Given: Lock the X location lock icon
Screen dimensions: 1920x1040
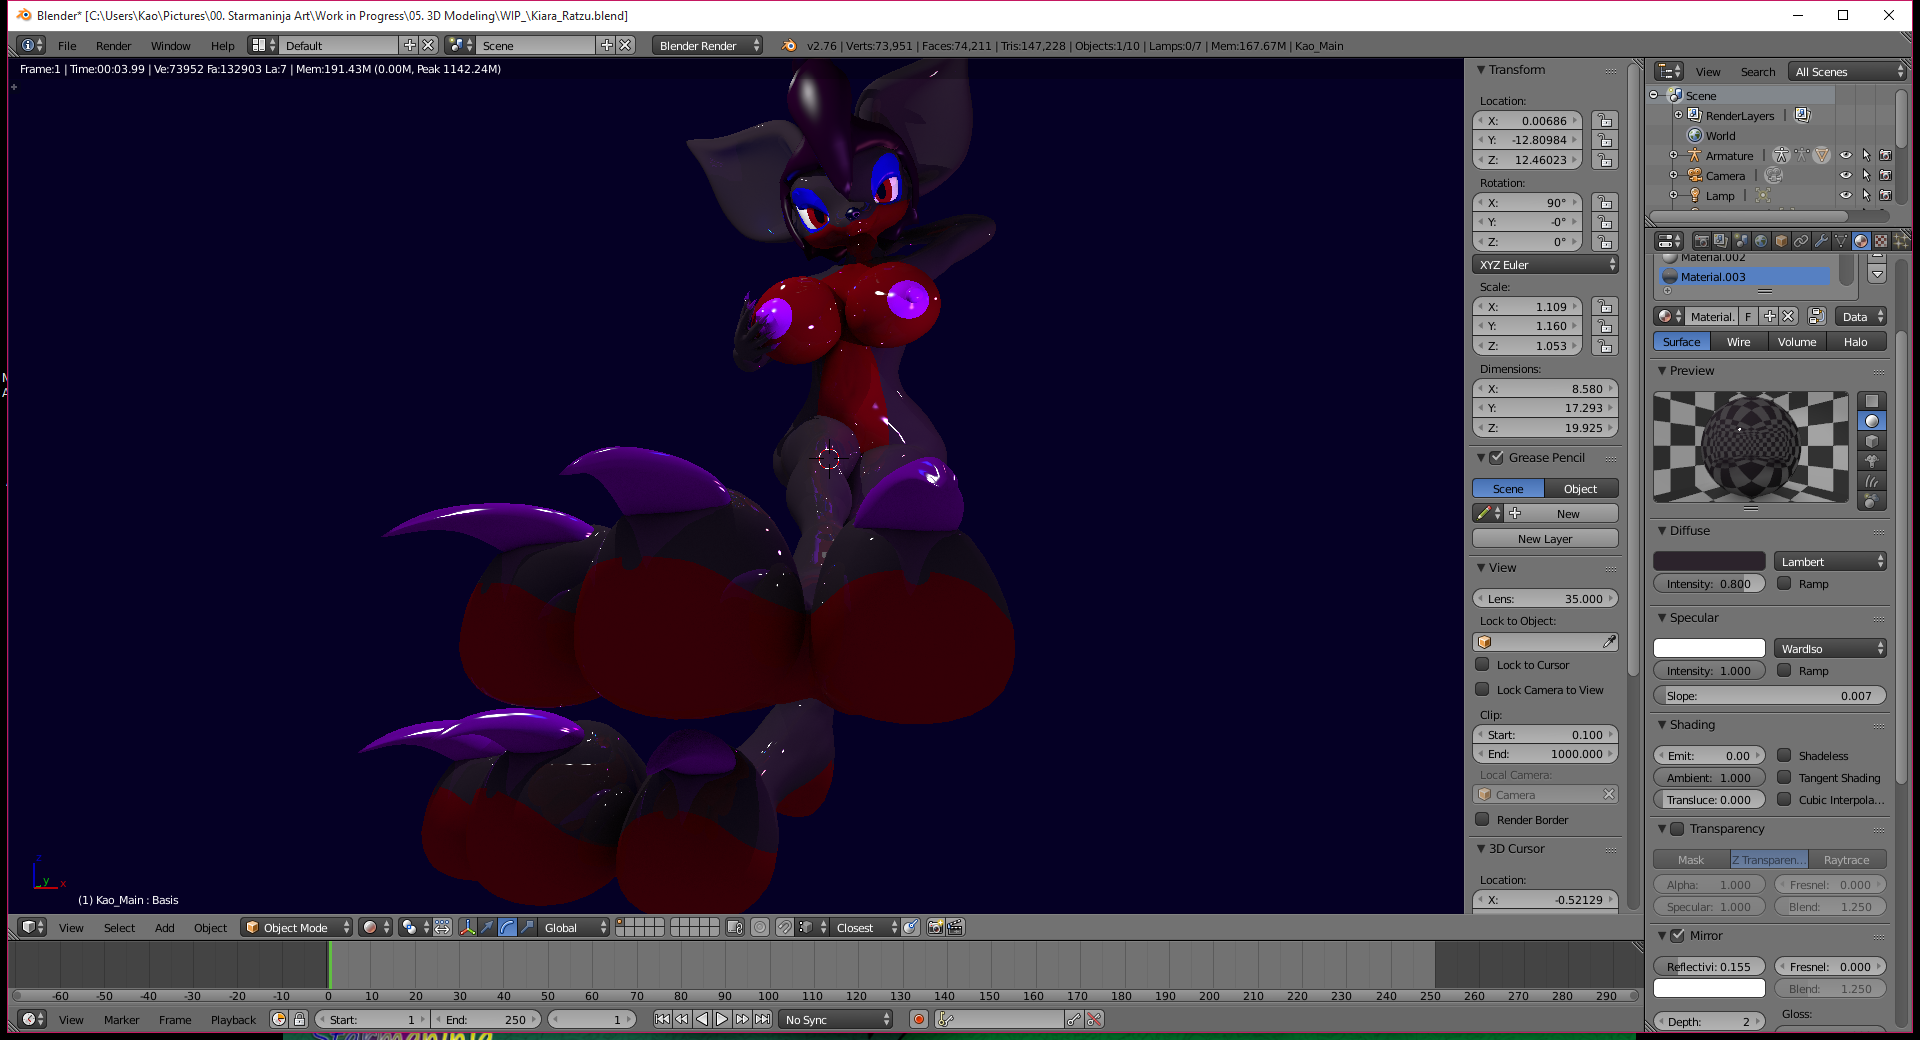Looking at the screenshot, I should pyautogui.click(x=1605, y=121).
